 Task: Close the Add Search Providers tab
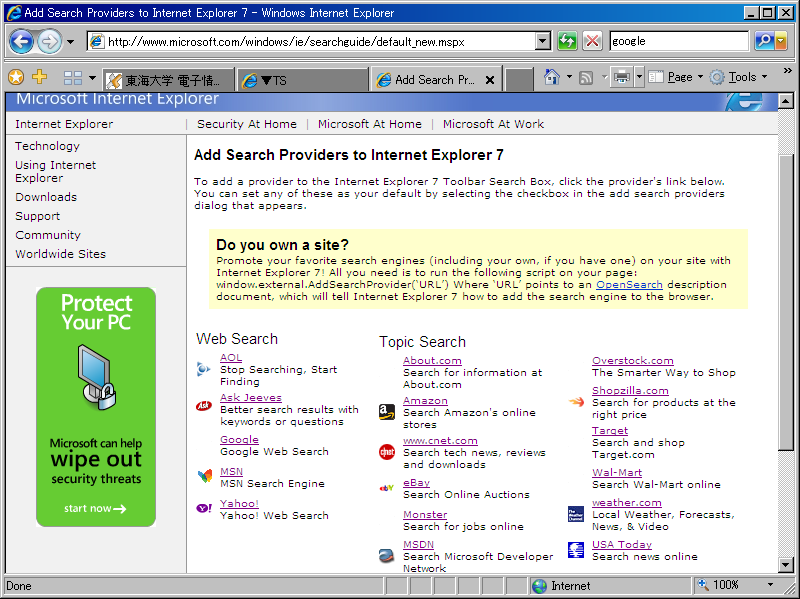coord(490,80)
